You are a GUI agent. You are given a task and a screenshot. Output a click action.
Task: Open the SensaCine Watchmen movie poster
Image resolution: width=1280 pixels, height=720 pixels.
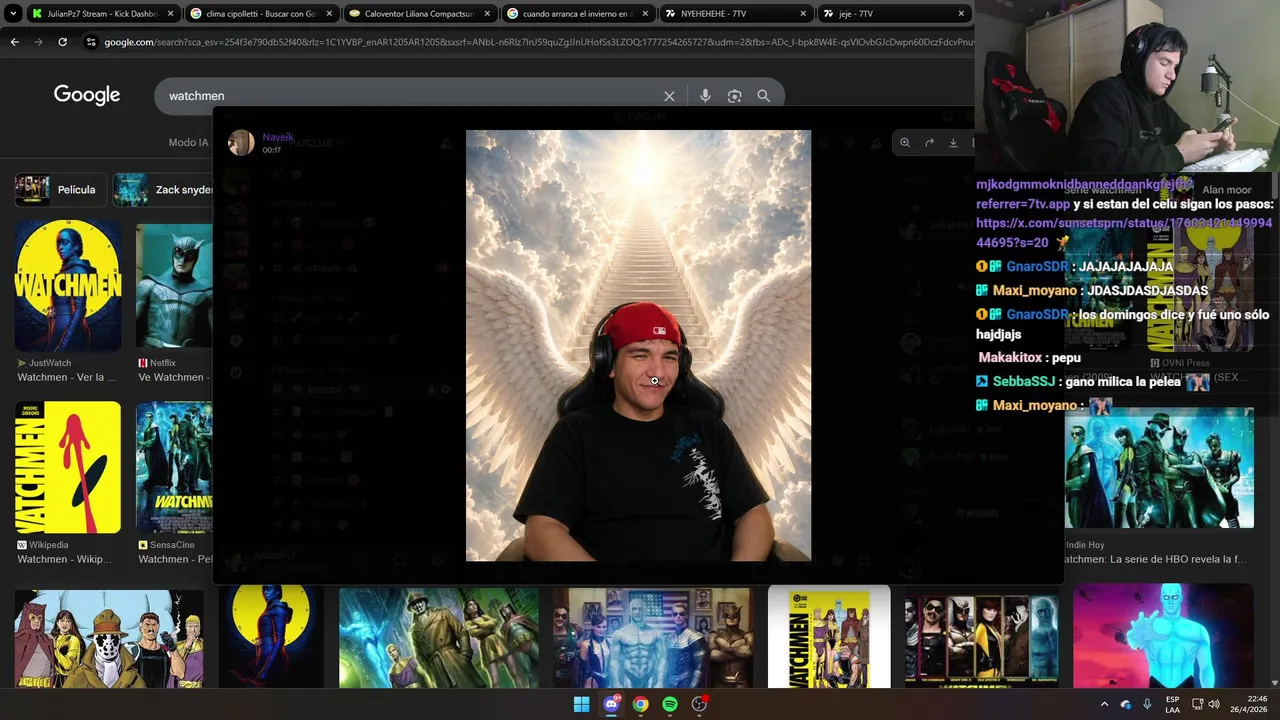click(x=174, y=468)
